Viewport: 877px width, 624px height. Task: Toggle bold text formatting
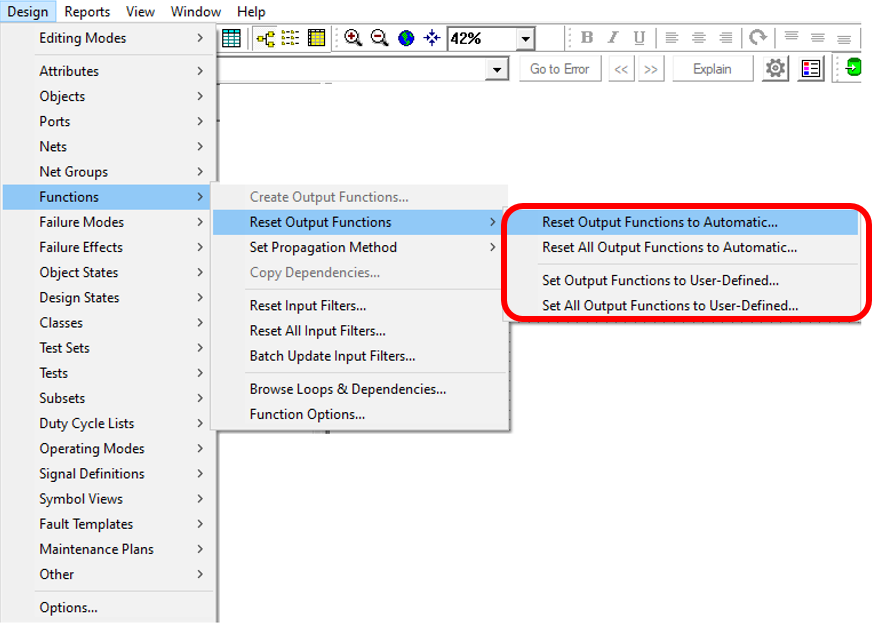click(587, 37)
